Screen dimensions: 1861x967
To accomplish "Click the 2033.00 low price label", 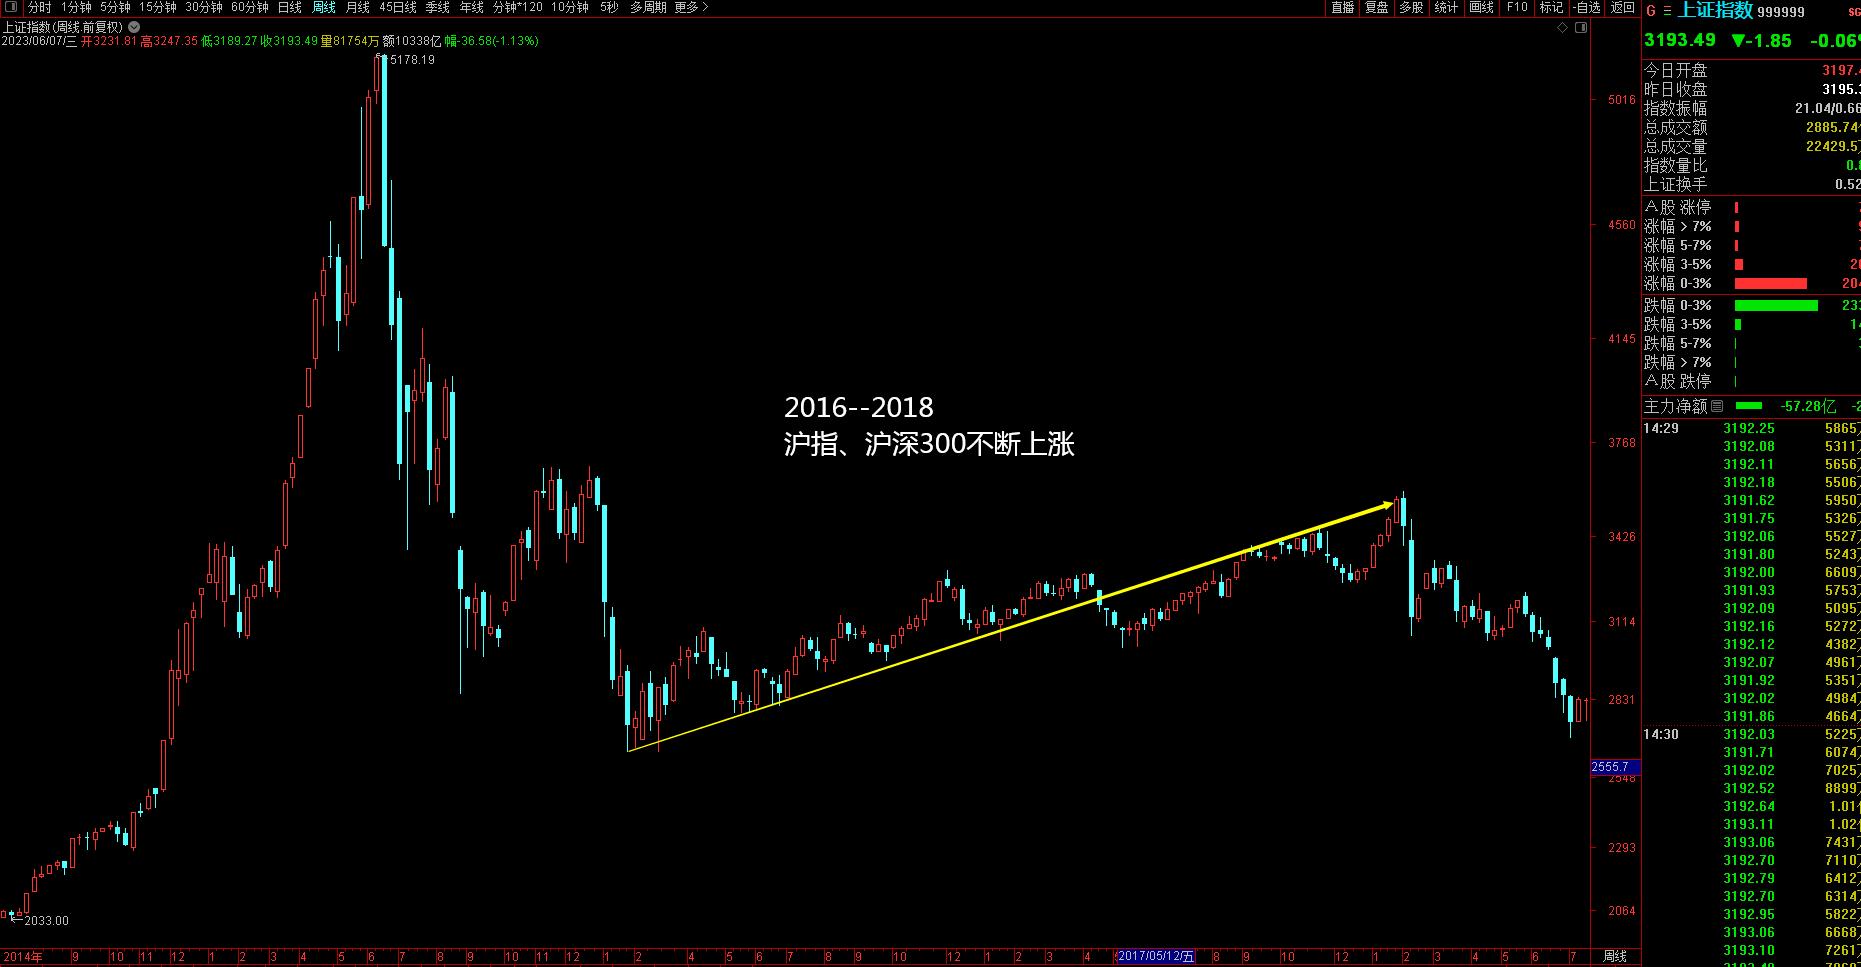I will coord(46,921).
